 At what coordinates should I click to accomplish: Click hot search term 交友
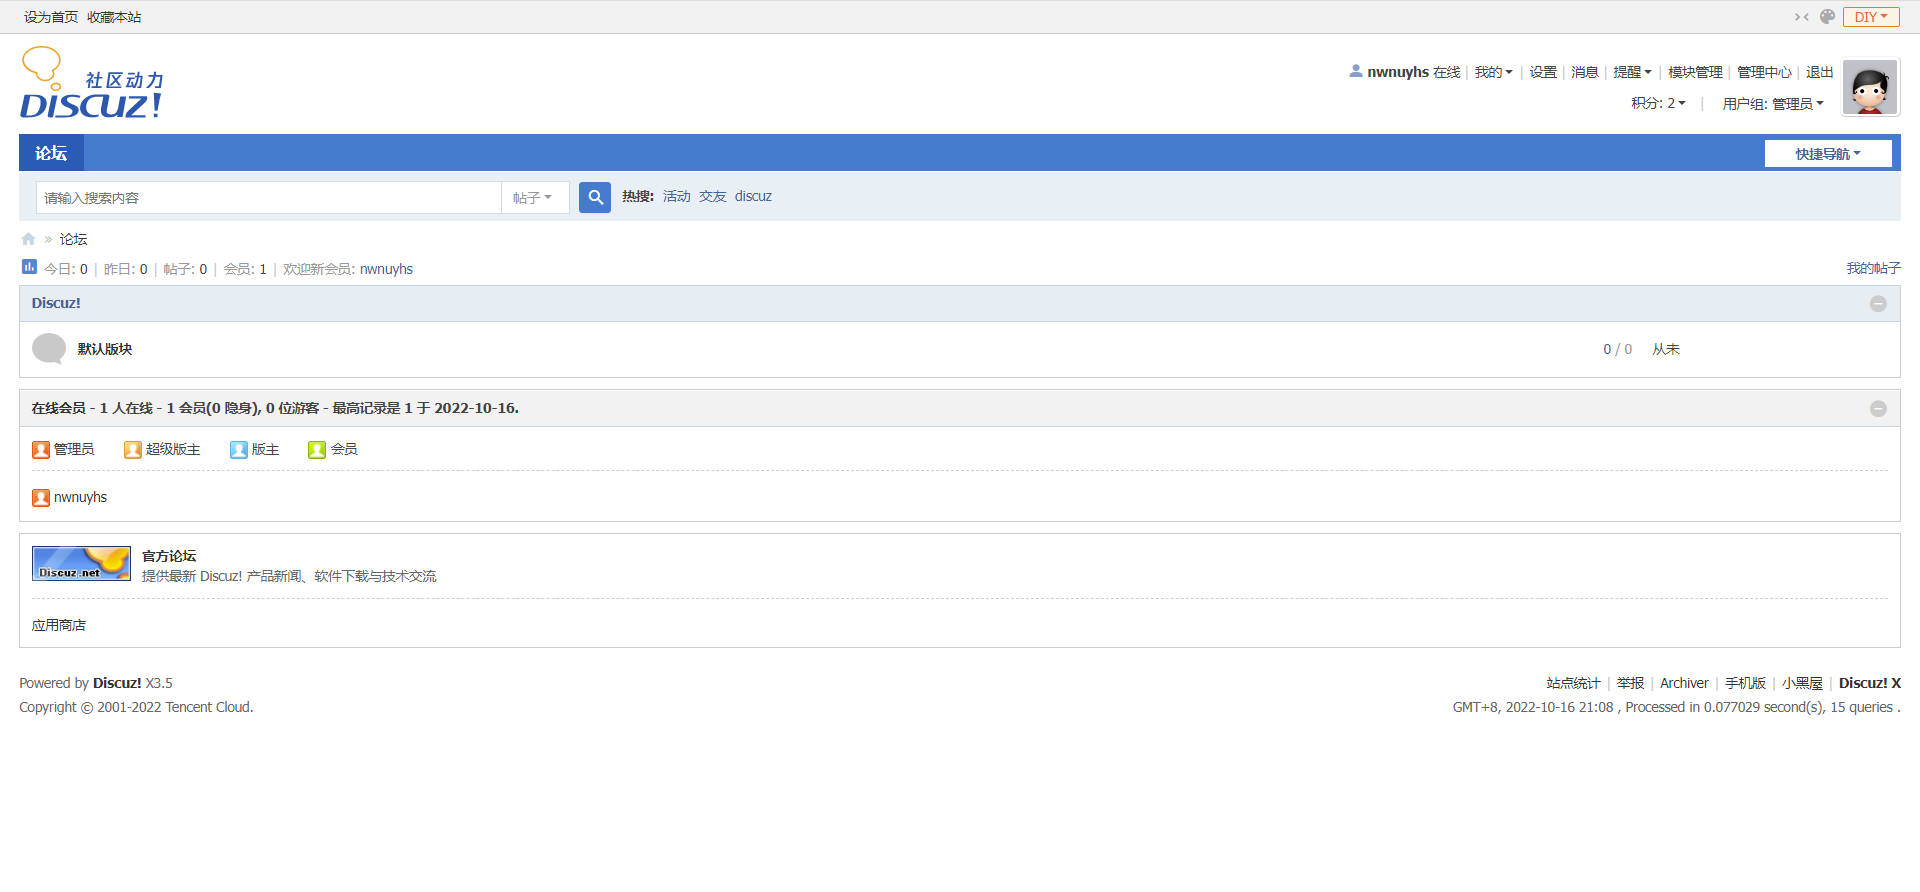point(713,196)
